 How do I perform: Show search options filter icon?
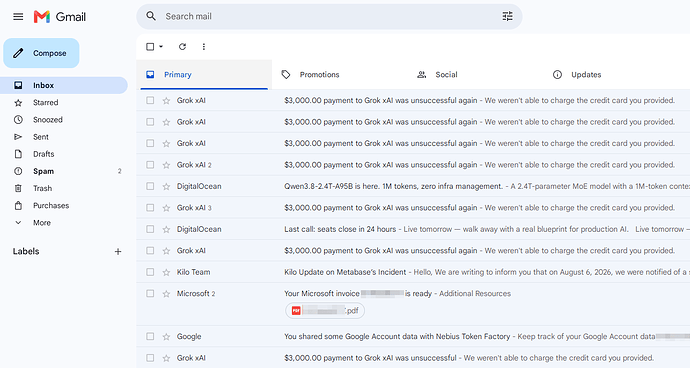click(507, 16)
